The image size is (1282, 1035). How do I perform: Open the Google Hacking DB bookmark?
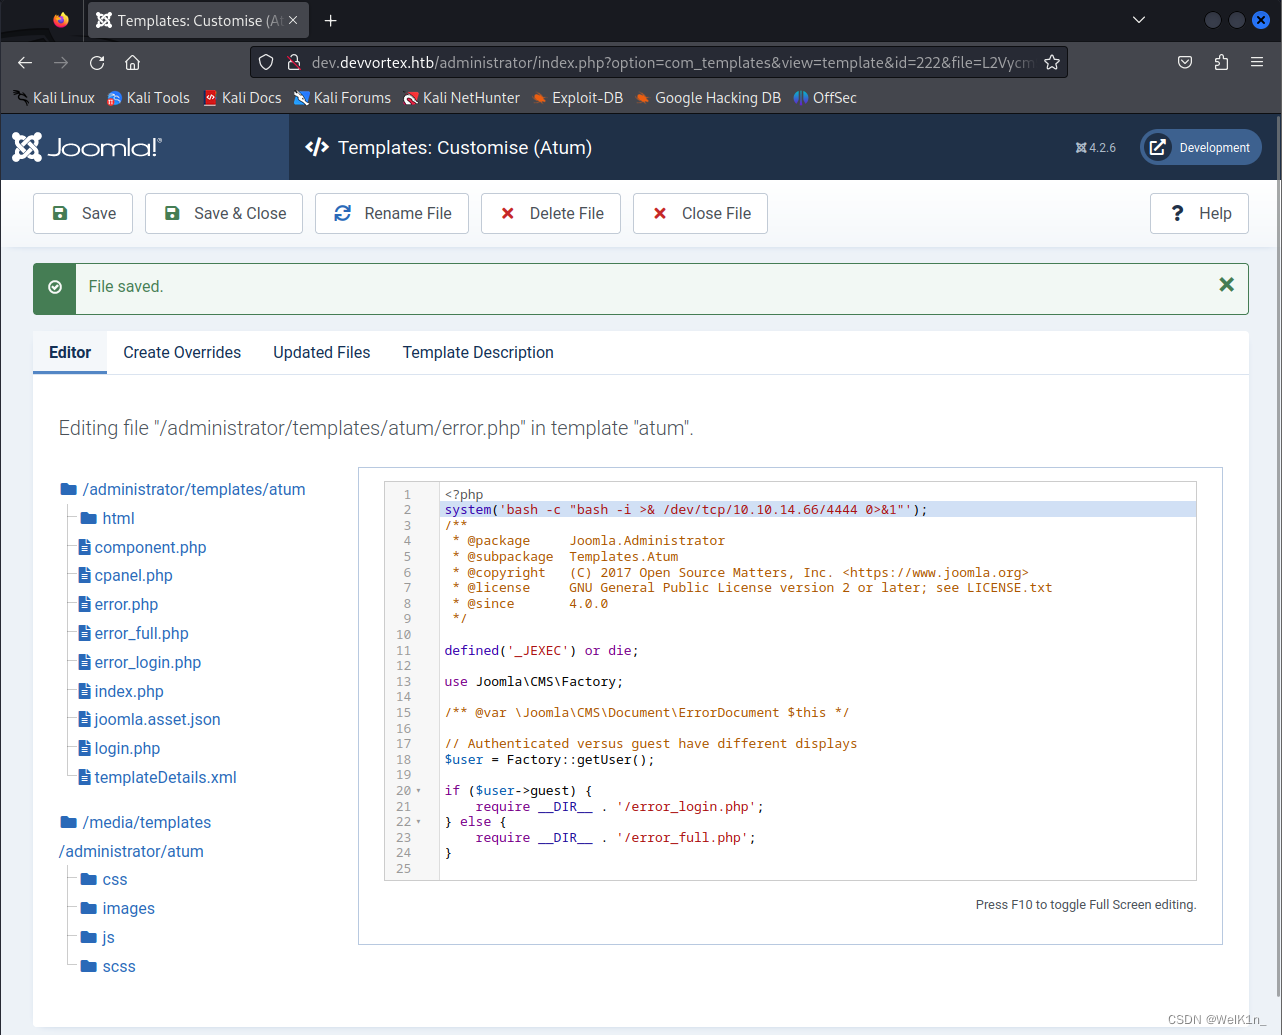click(x=708, y=97)
